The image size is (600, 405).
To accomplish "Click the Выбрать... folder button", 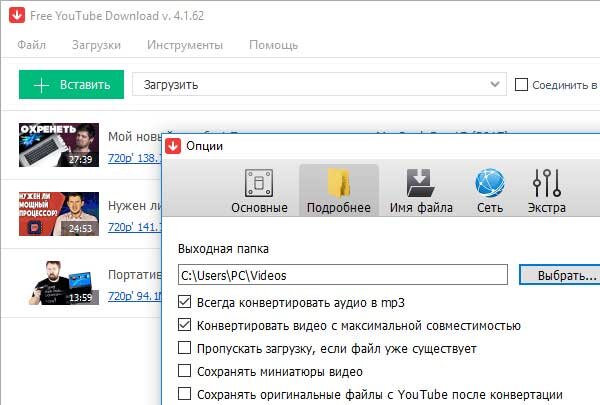I will pyautogui.click(x=560, y=275).
